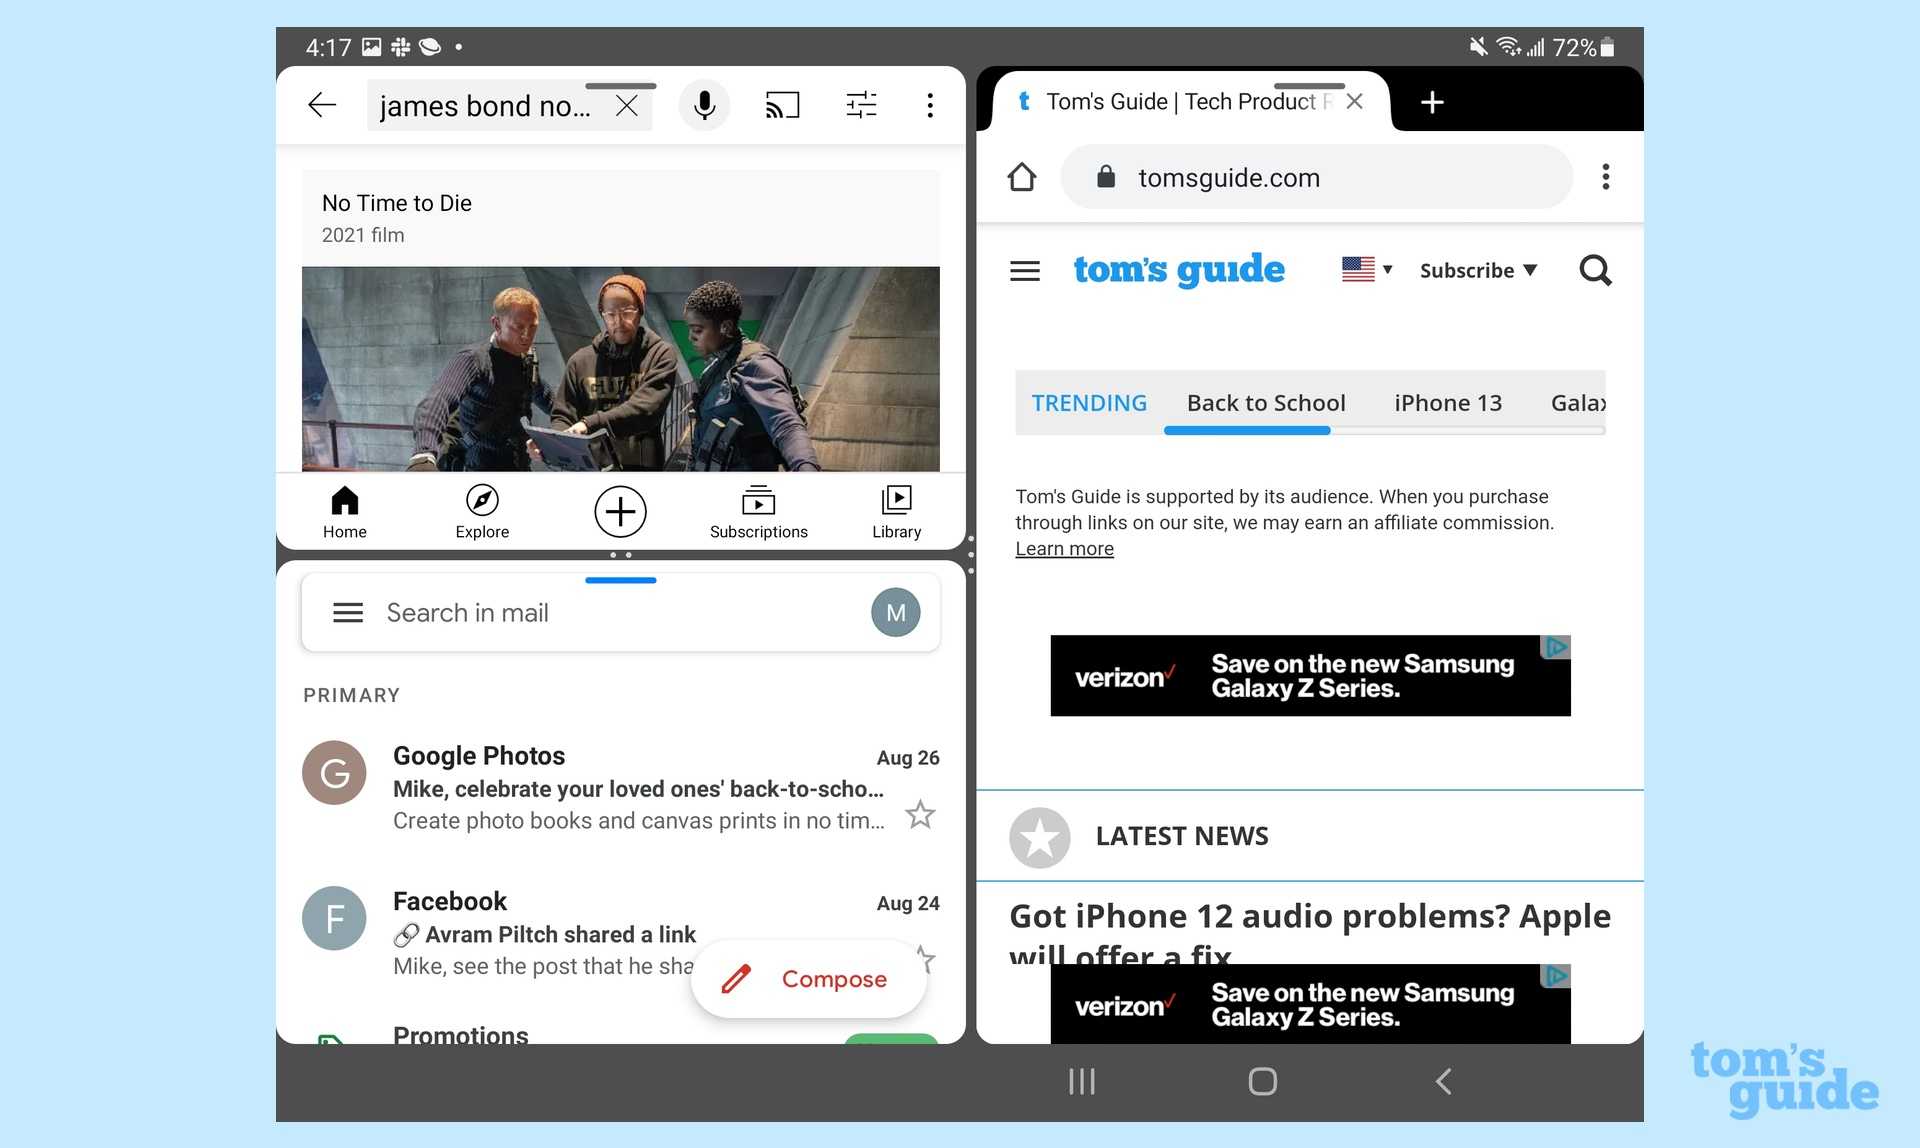Open YouTube search filters icon
Screen dimensions: 1920x1148
click(860, 105)
